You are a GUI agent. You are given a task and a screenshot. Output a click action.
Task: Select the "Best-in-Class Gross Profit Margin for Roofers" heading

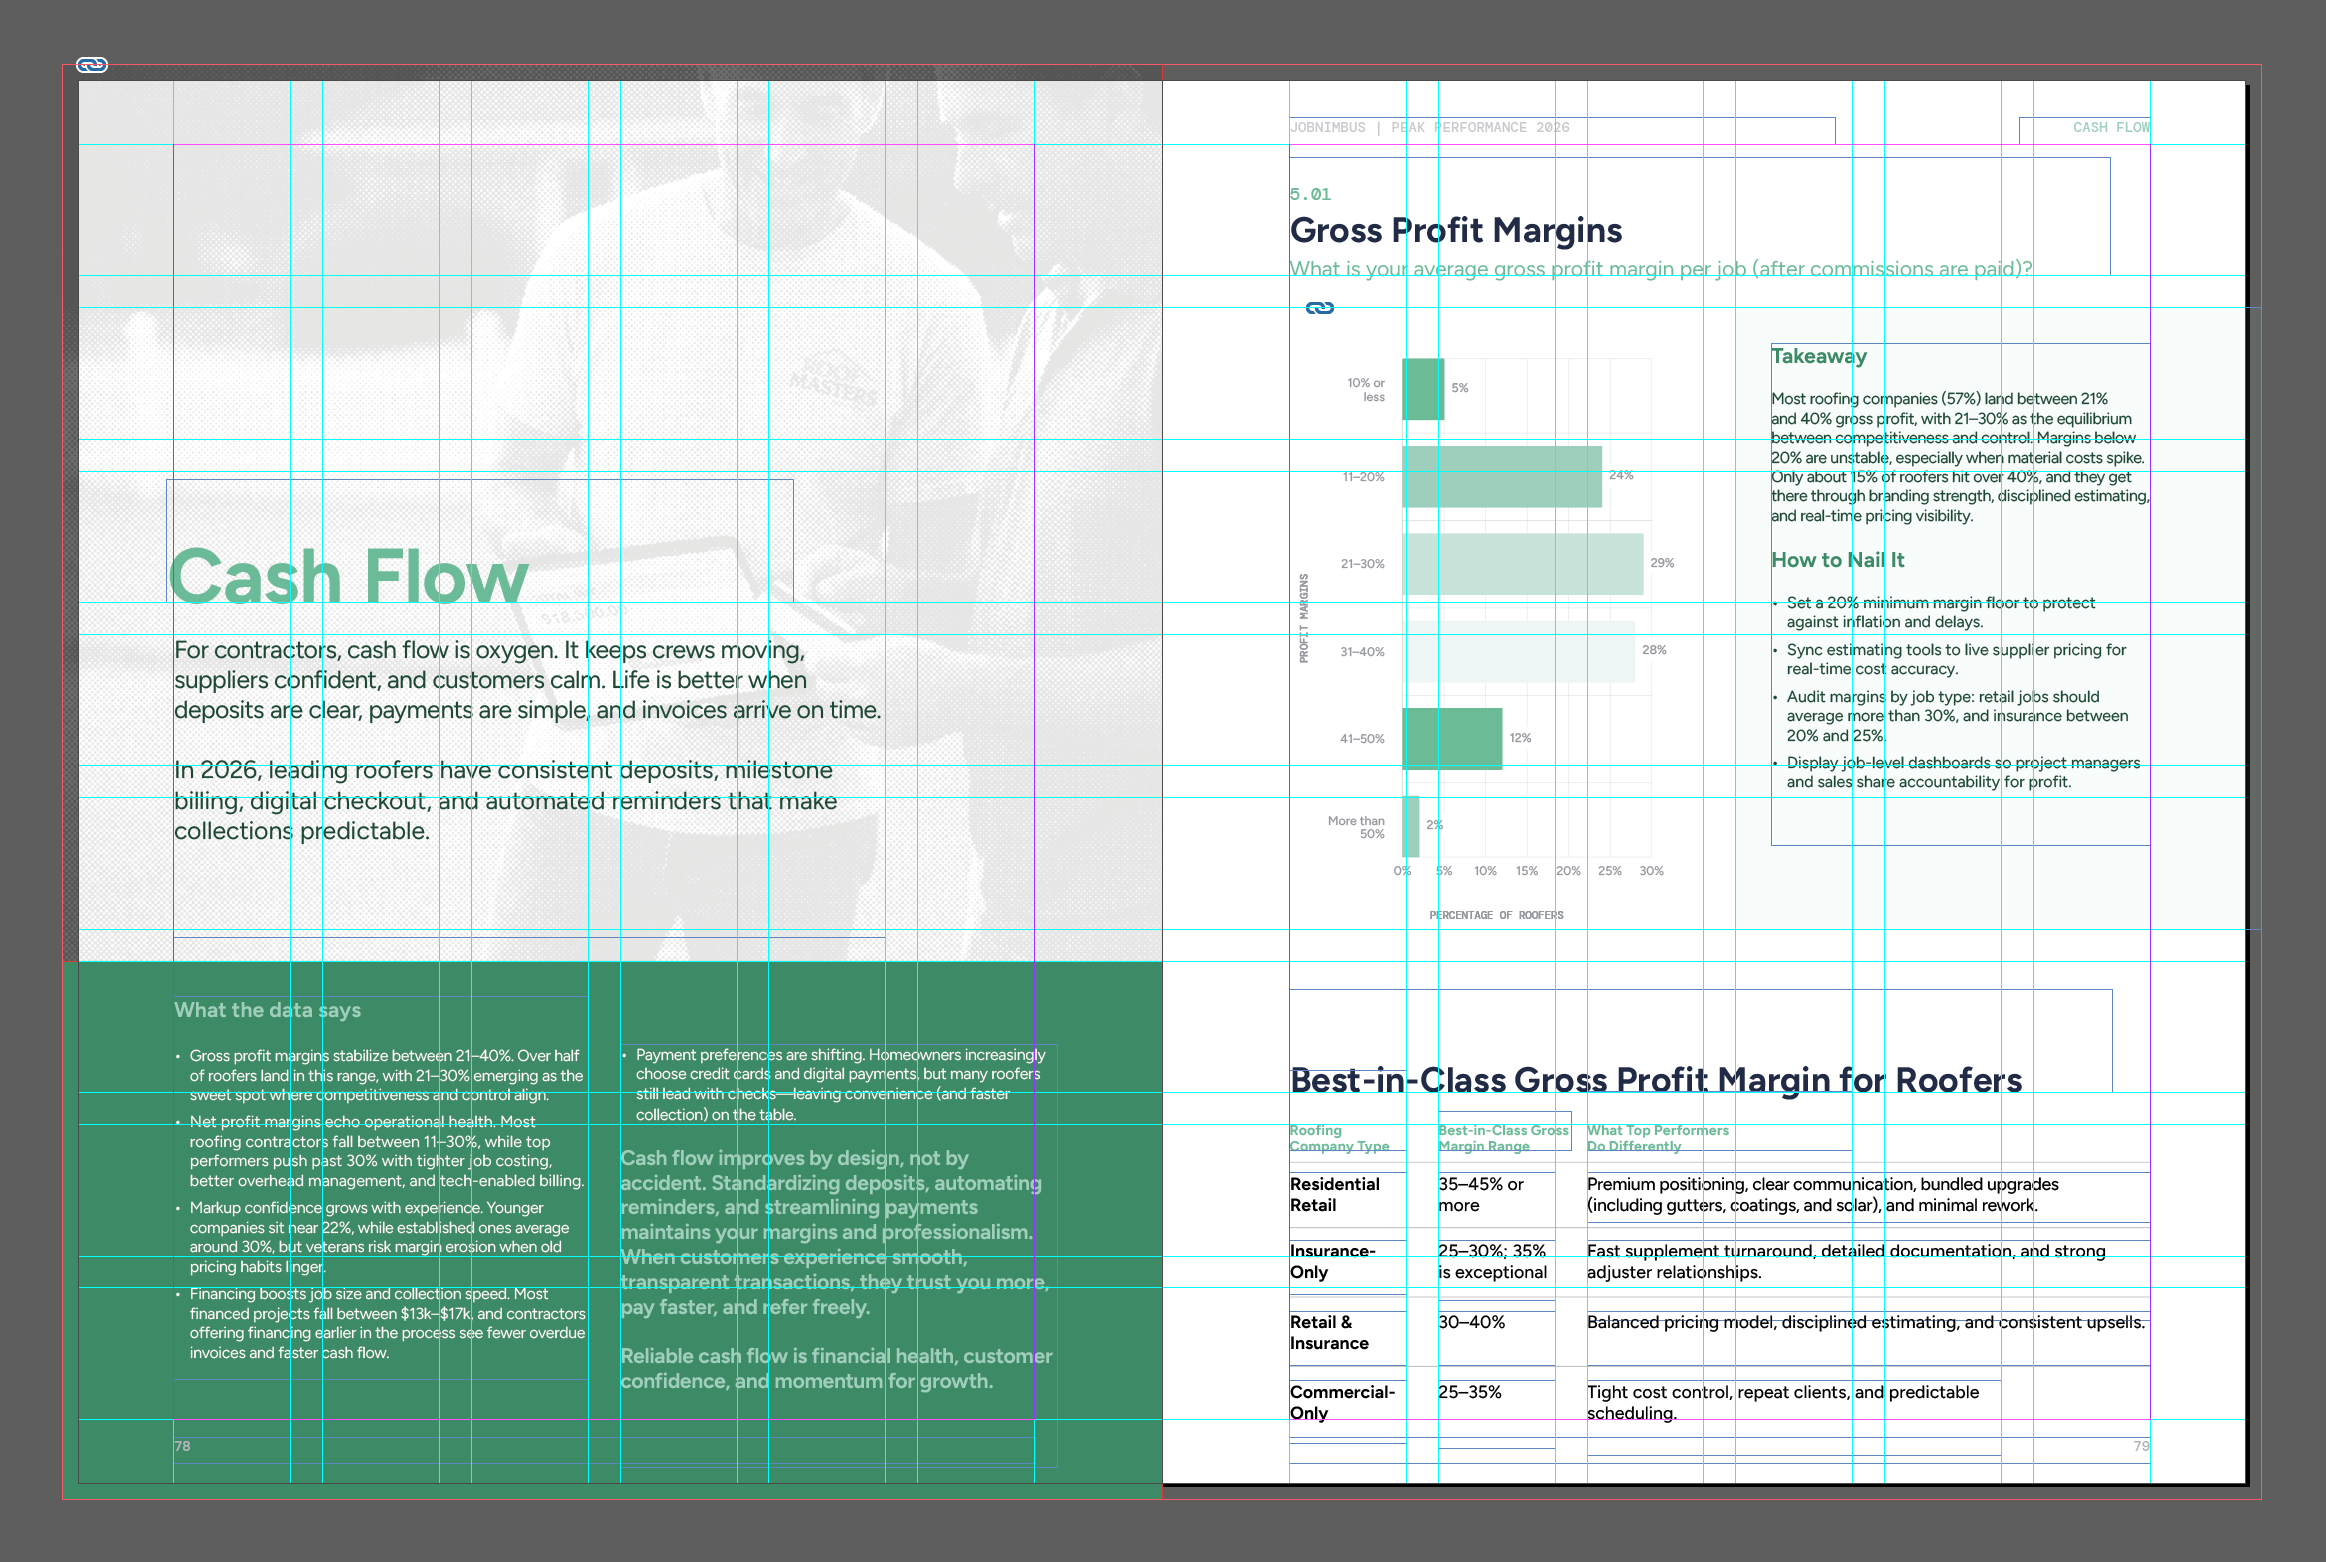(1655, 1080)
